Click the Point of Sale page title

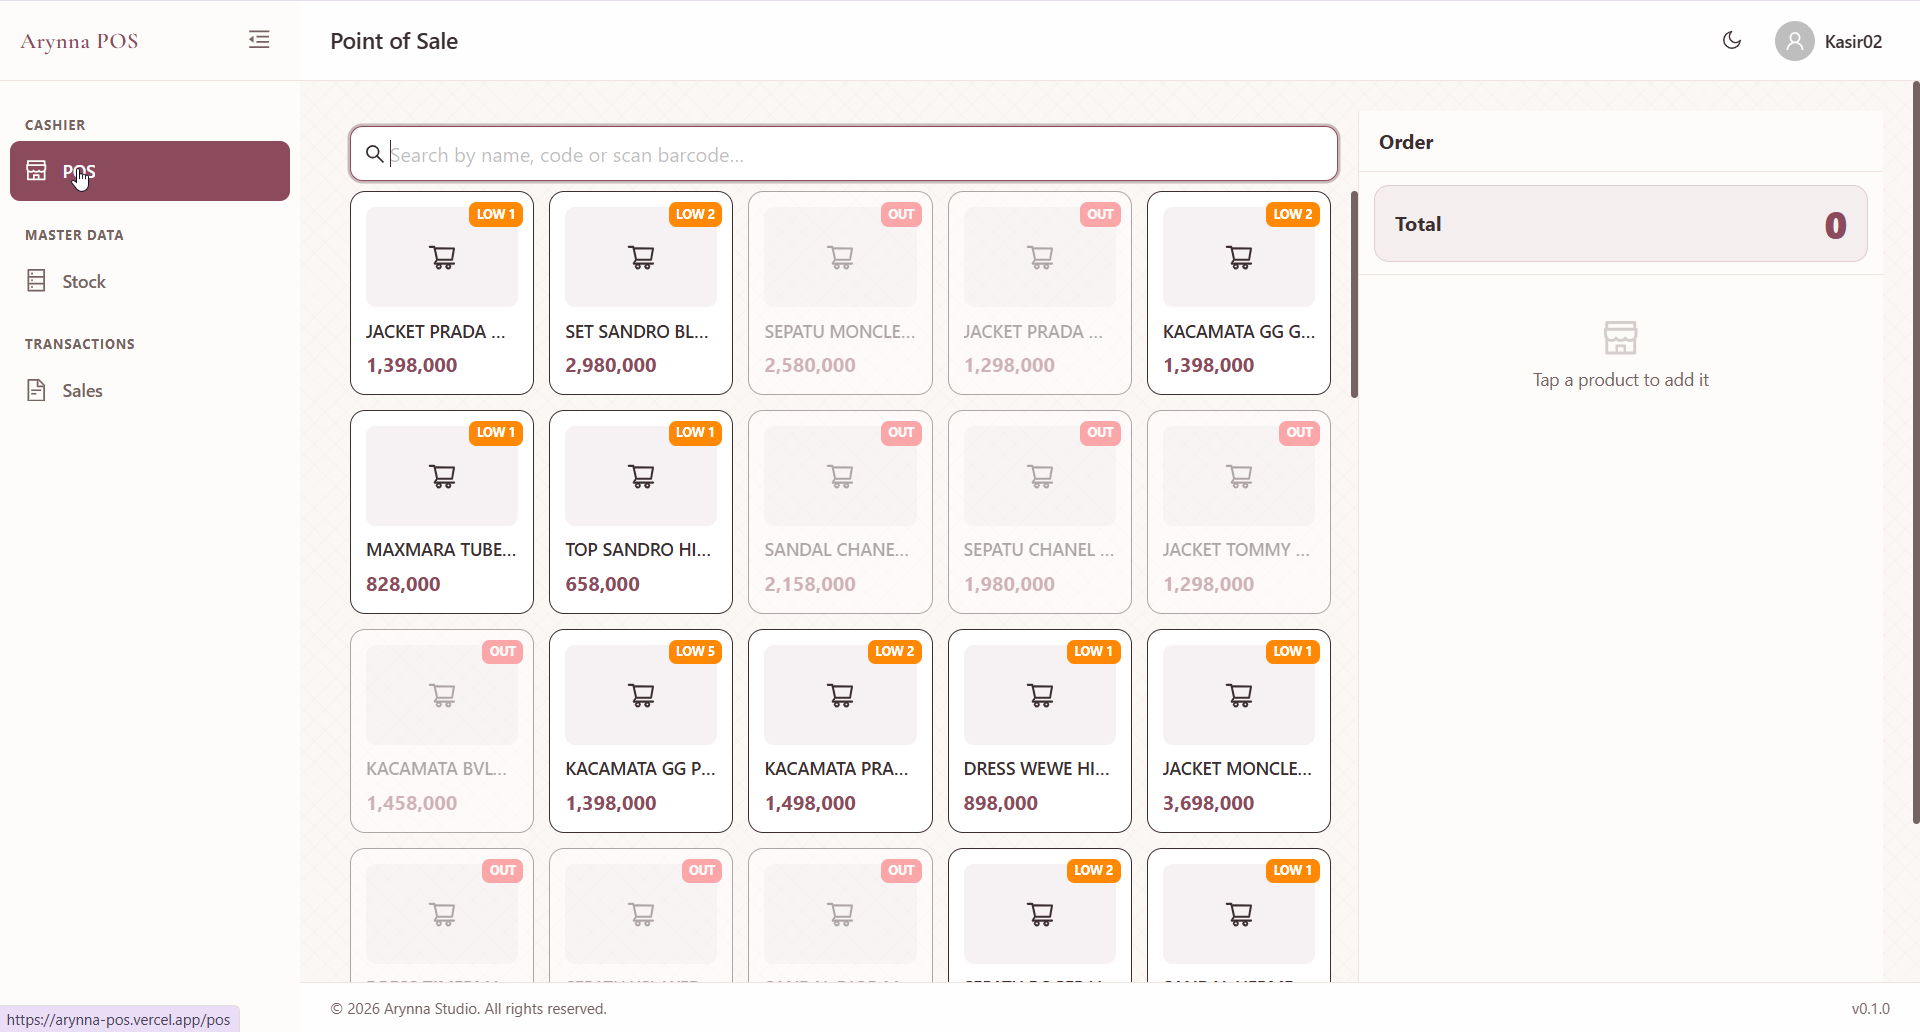pyautogui.click(x=394, y=41)
